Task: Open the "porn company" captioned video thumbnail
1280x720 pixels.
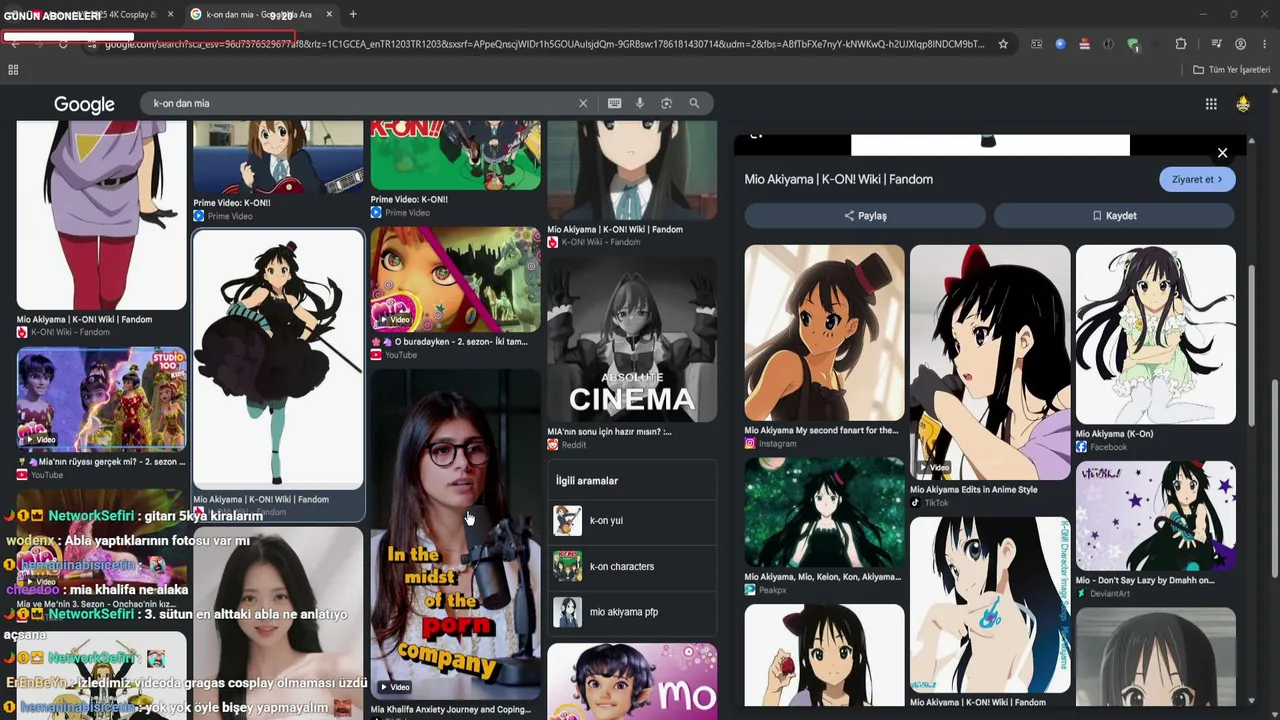Action: [x=456, y=535]
